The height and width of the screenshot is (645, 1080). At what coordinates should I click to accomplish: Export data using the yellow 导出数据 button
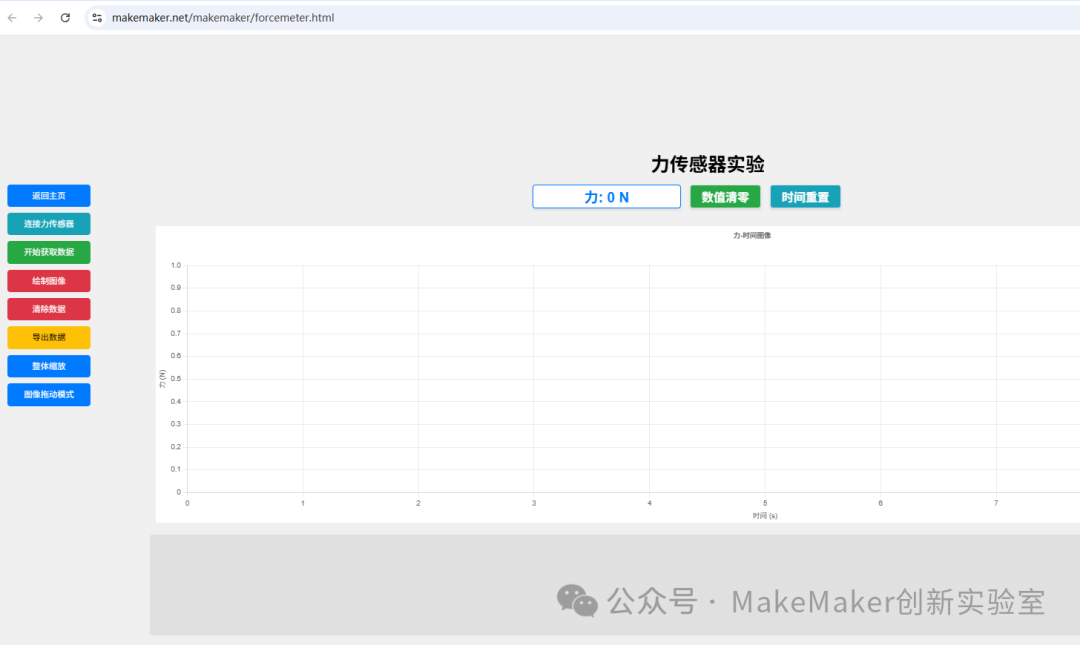click(49, 338)
